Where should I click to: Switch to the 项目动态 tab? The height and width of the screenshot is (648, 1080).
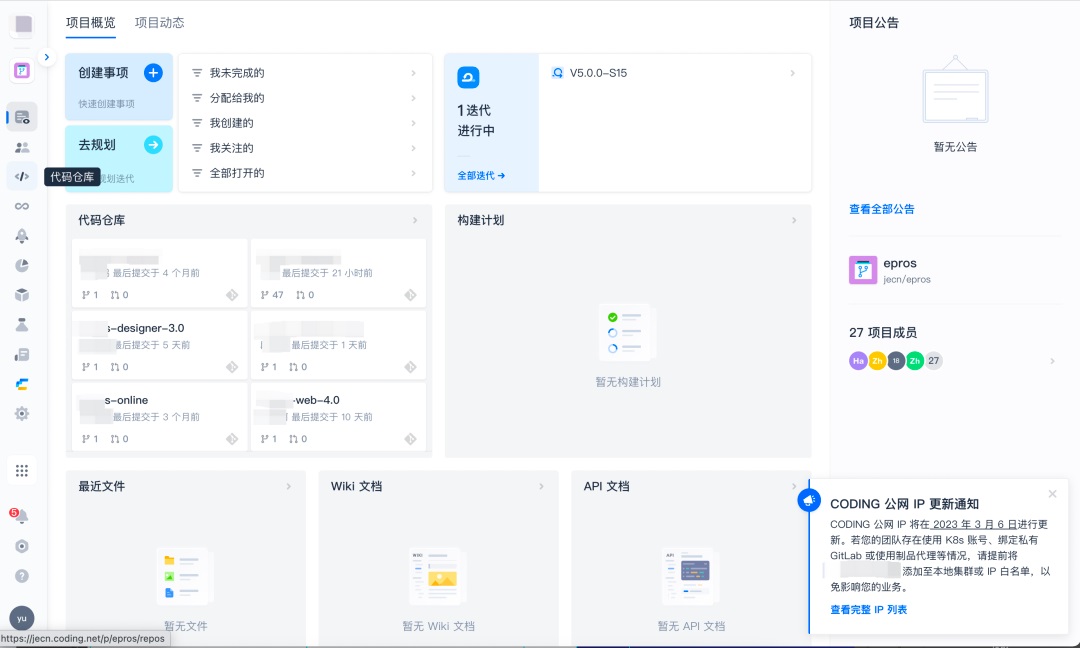[x=159, y=23]
